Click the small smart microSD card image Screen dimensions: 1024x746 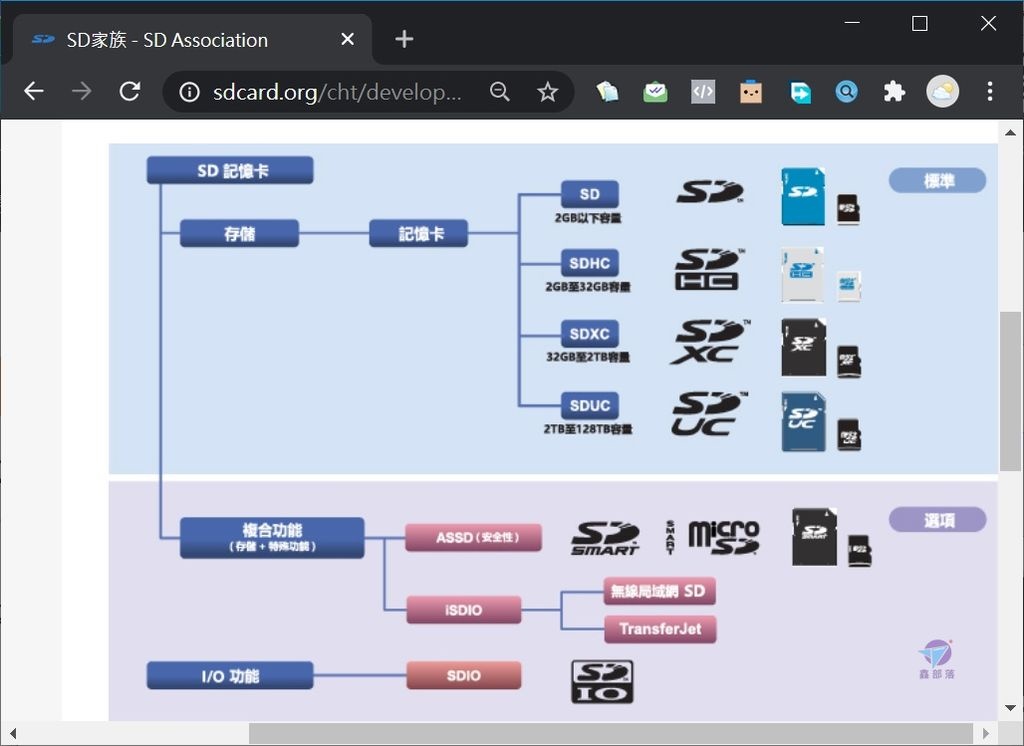[859, 551]
